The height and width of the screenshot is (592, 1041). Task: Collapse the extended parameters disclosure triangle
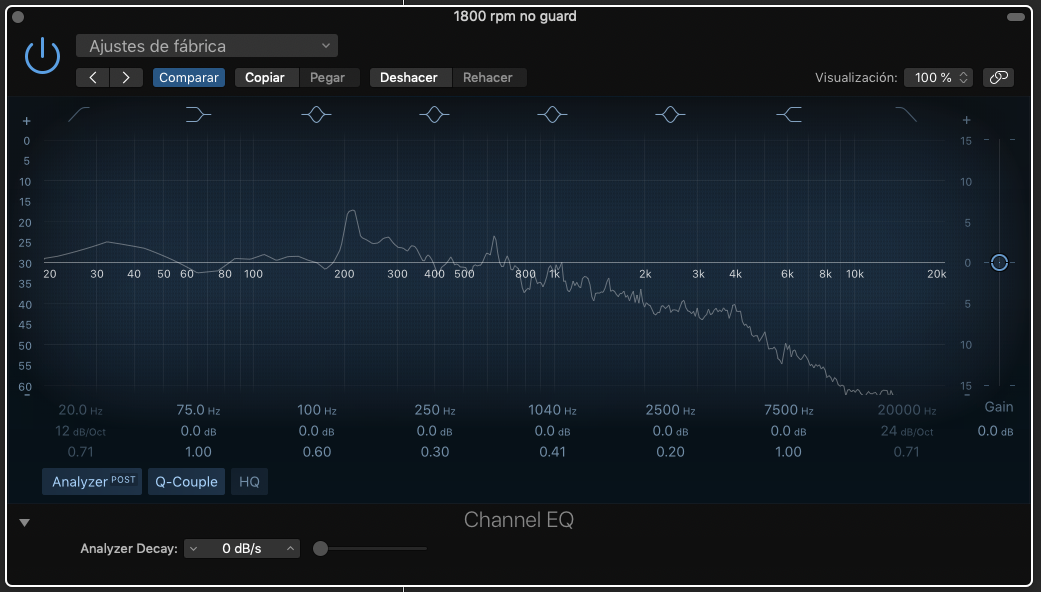tap(25, 523)
